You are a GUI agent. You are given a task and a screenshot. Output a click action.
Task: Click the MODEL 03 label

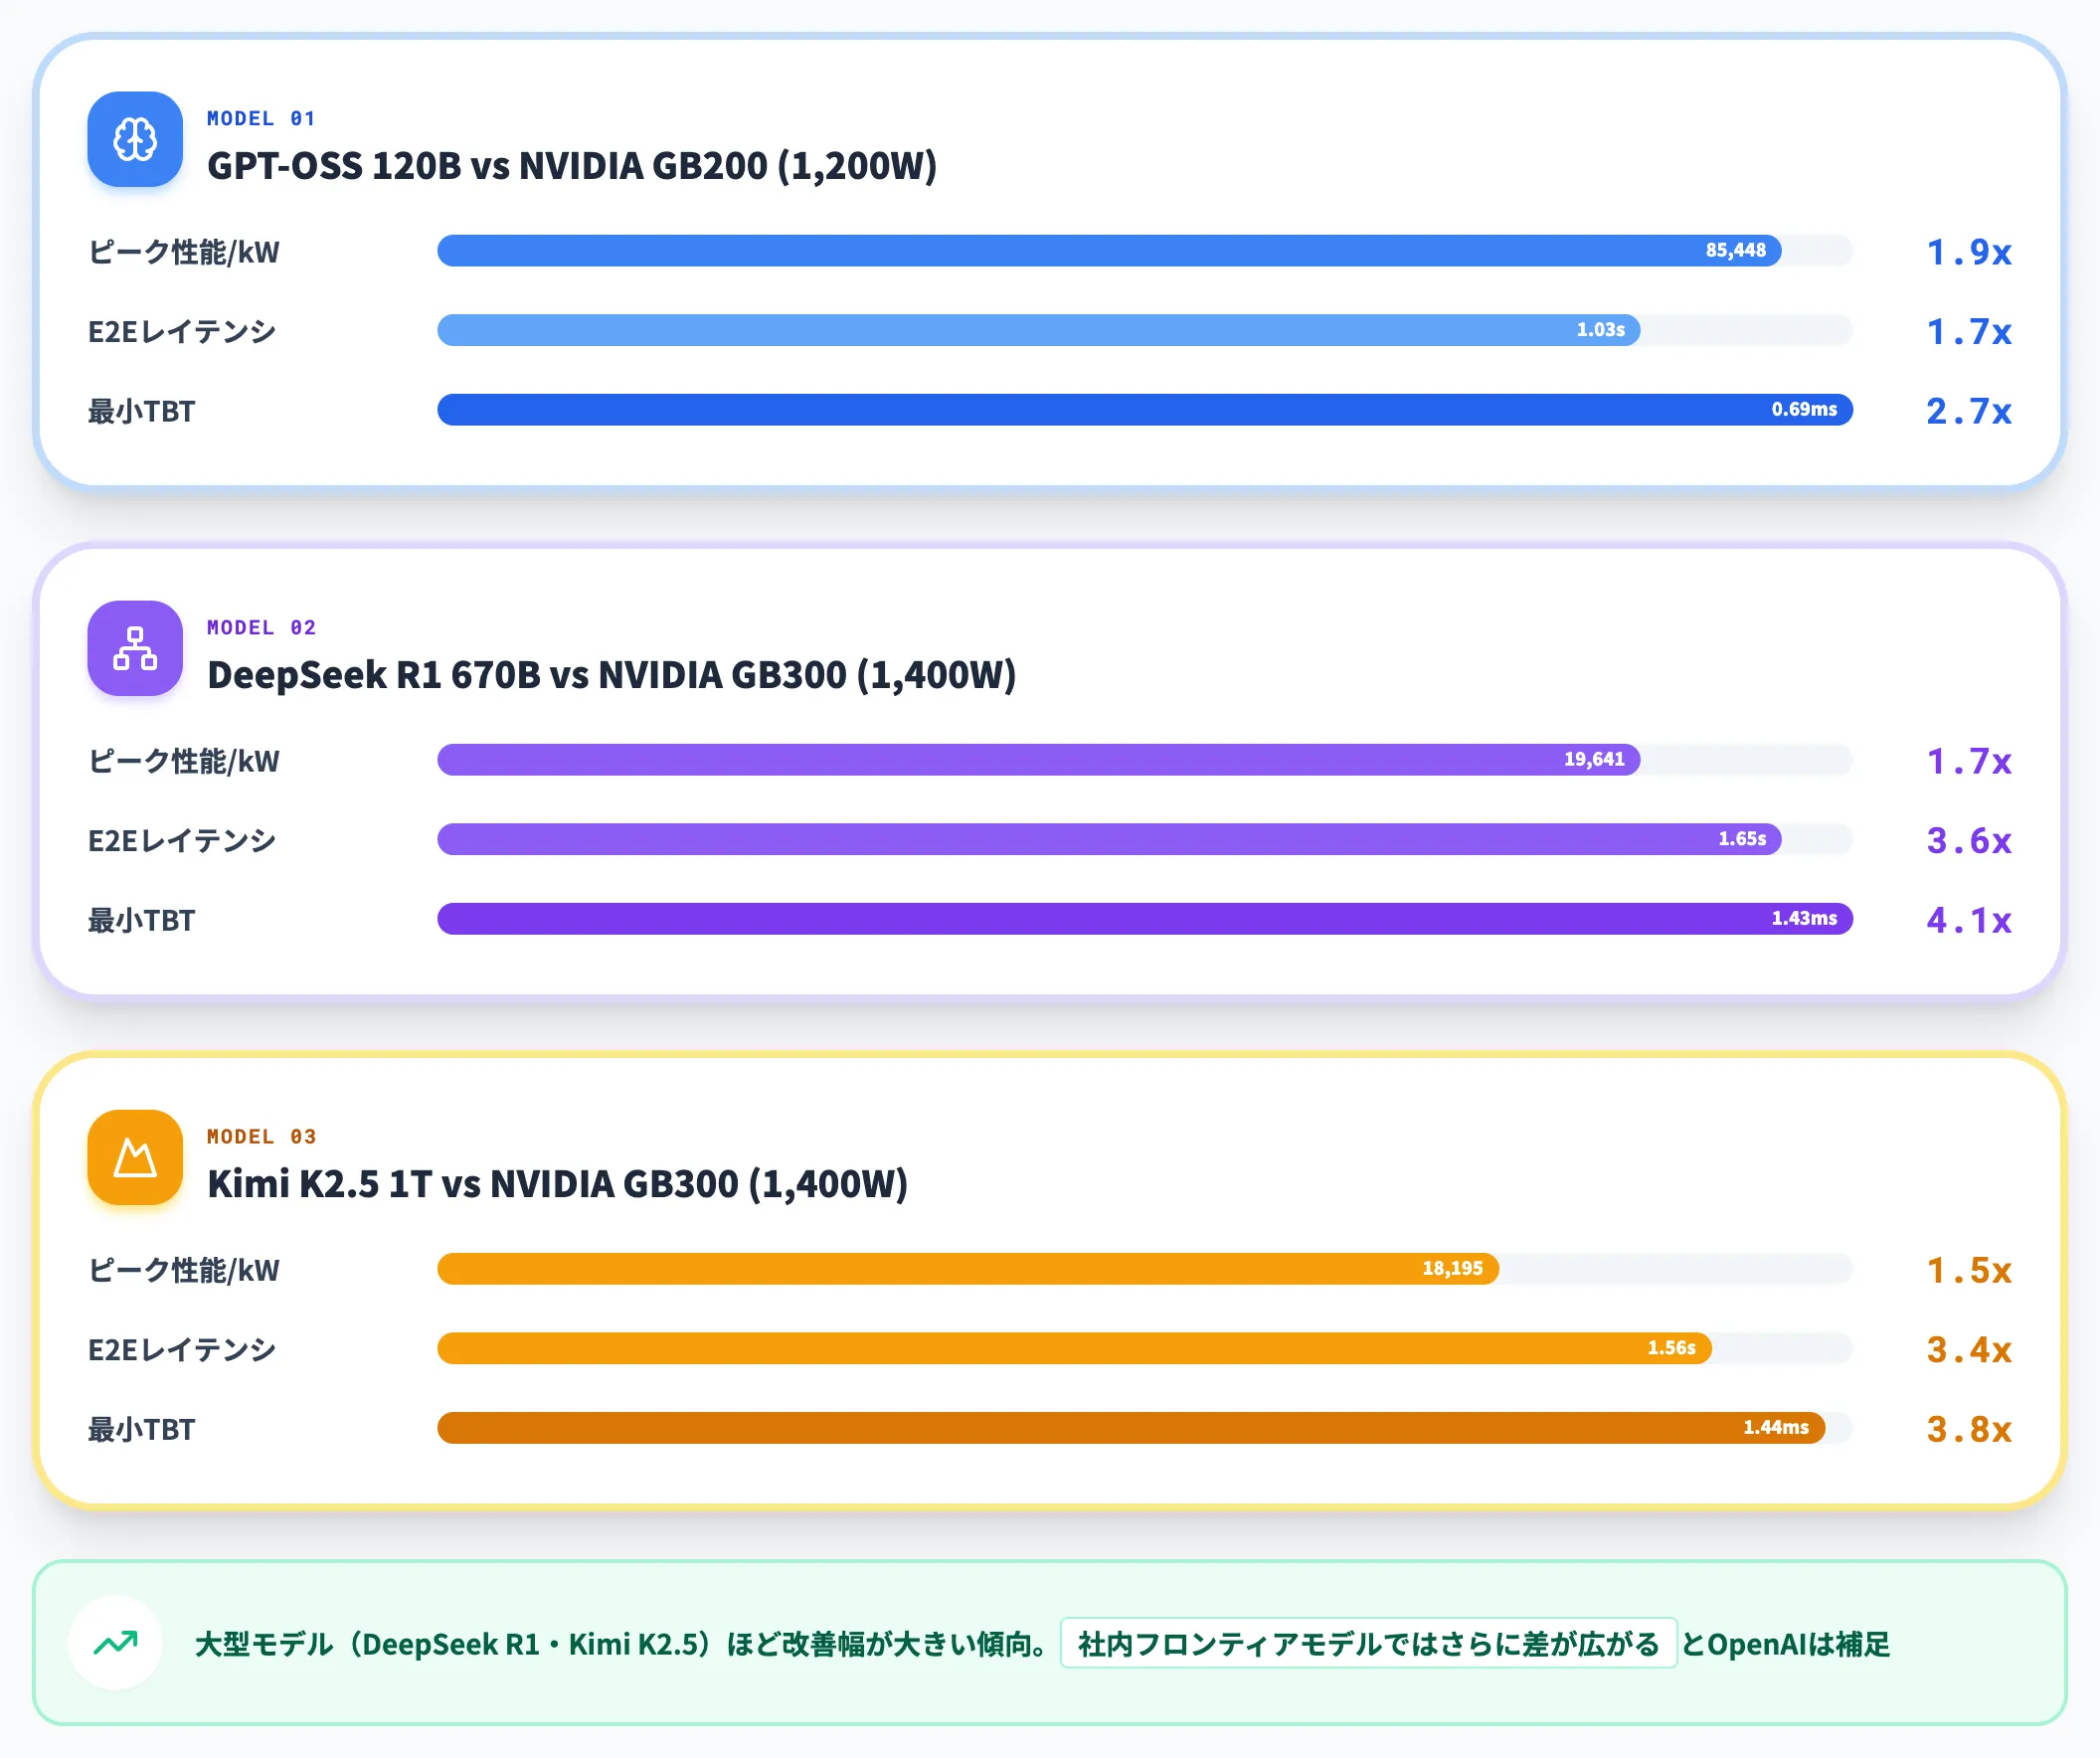point(261,1136)
